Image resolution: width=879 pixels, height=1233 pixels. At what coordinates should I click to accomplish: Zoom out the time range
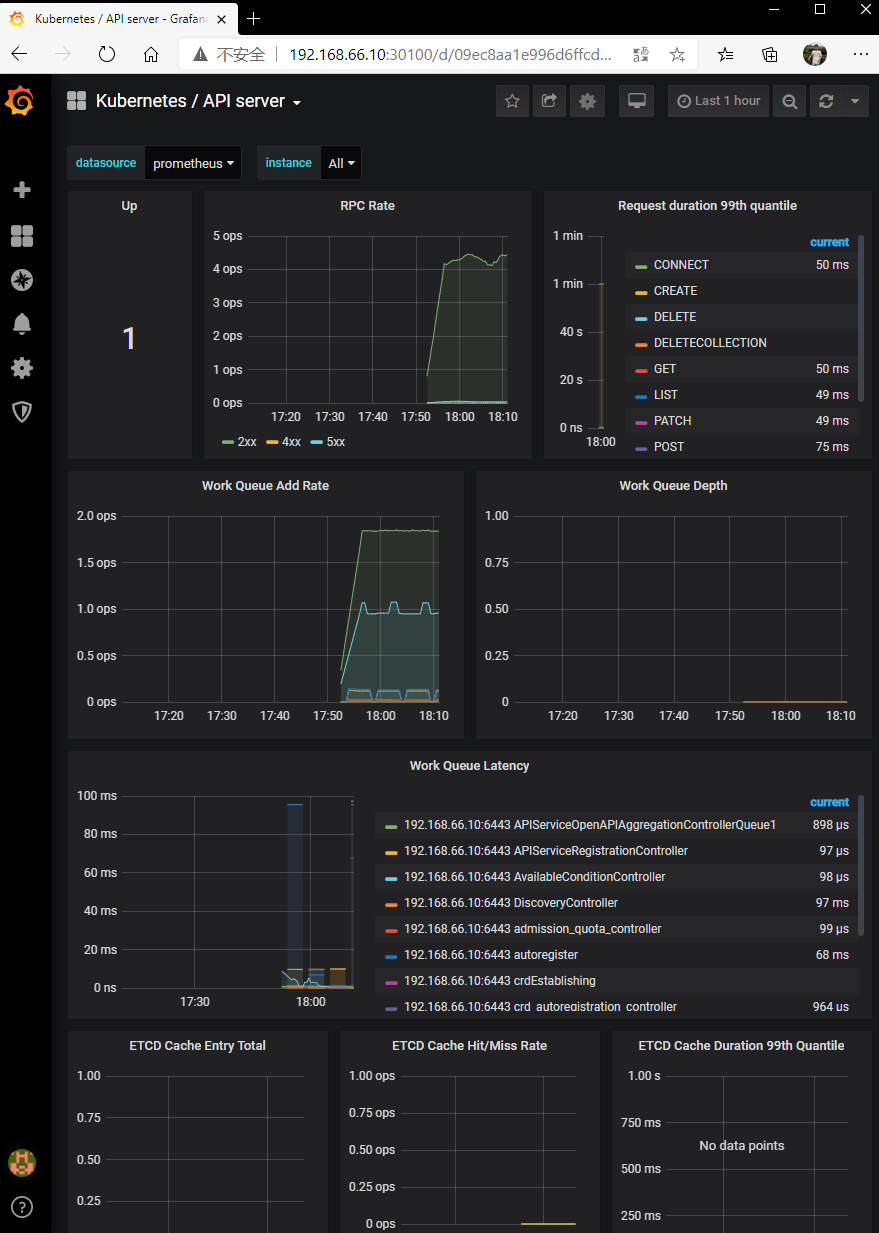[789, 101]
